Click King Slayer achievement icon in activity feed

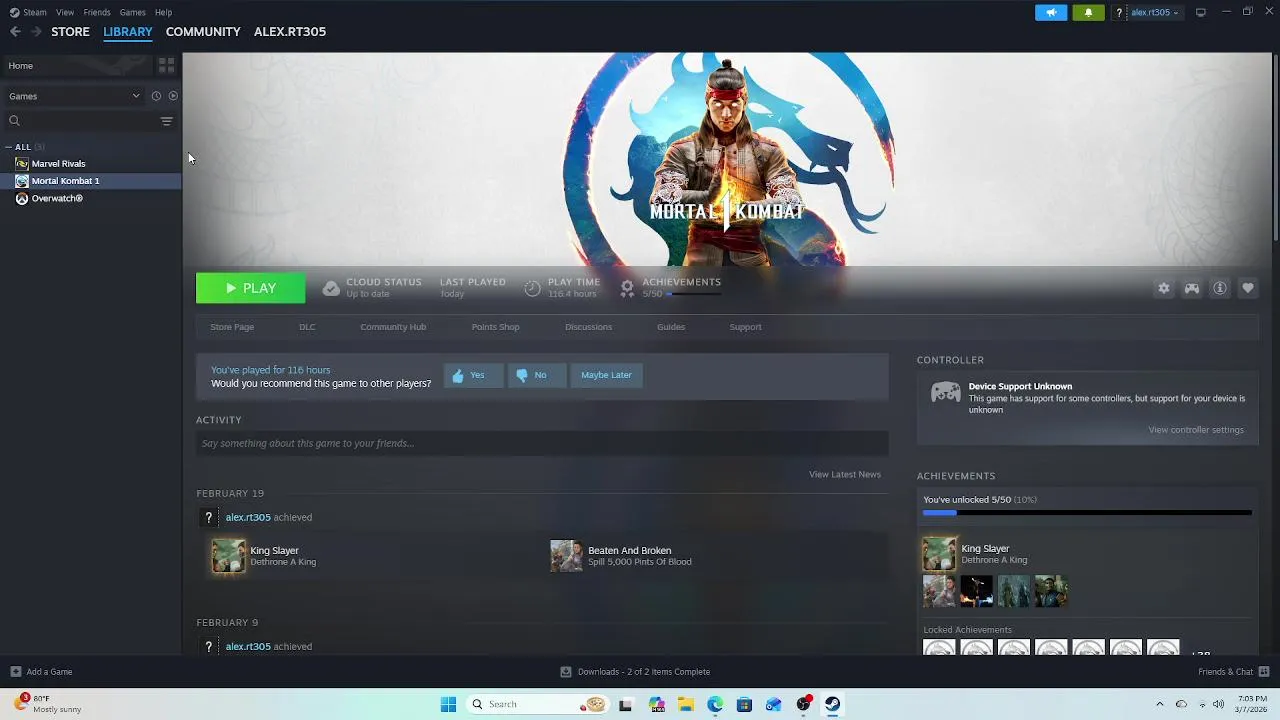[228, 556]
